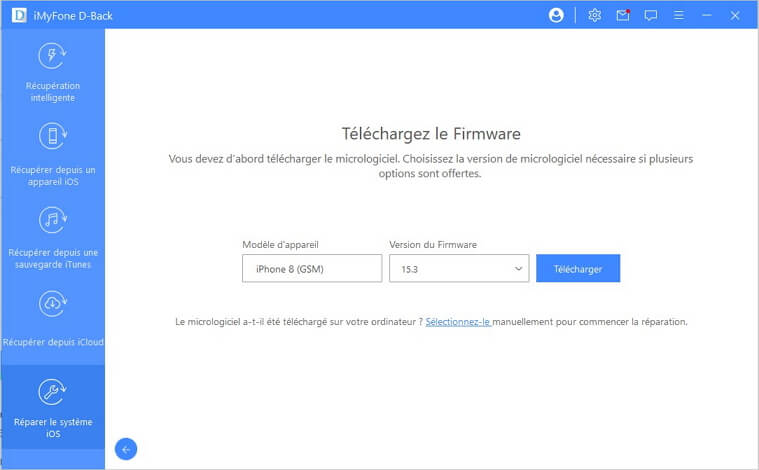This screenshot has height=470, width=759.
Task: Select Récupérer depuis une sauvegarde iTunes icon
Action: (52, 220)
